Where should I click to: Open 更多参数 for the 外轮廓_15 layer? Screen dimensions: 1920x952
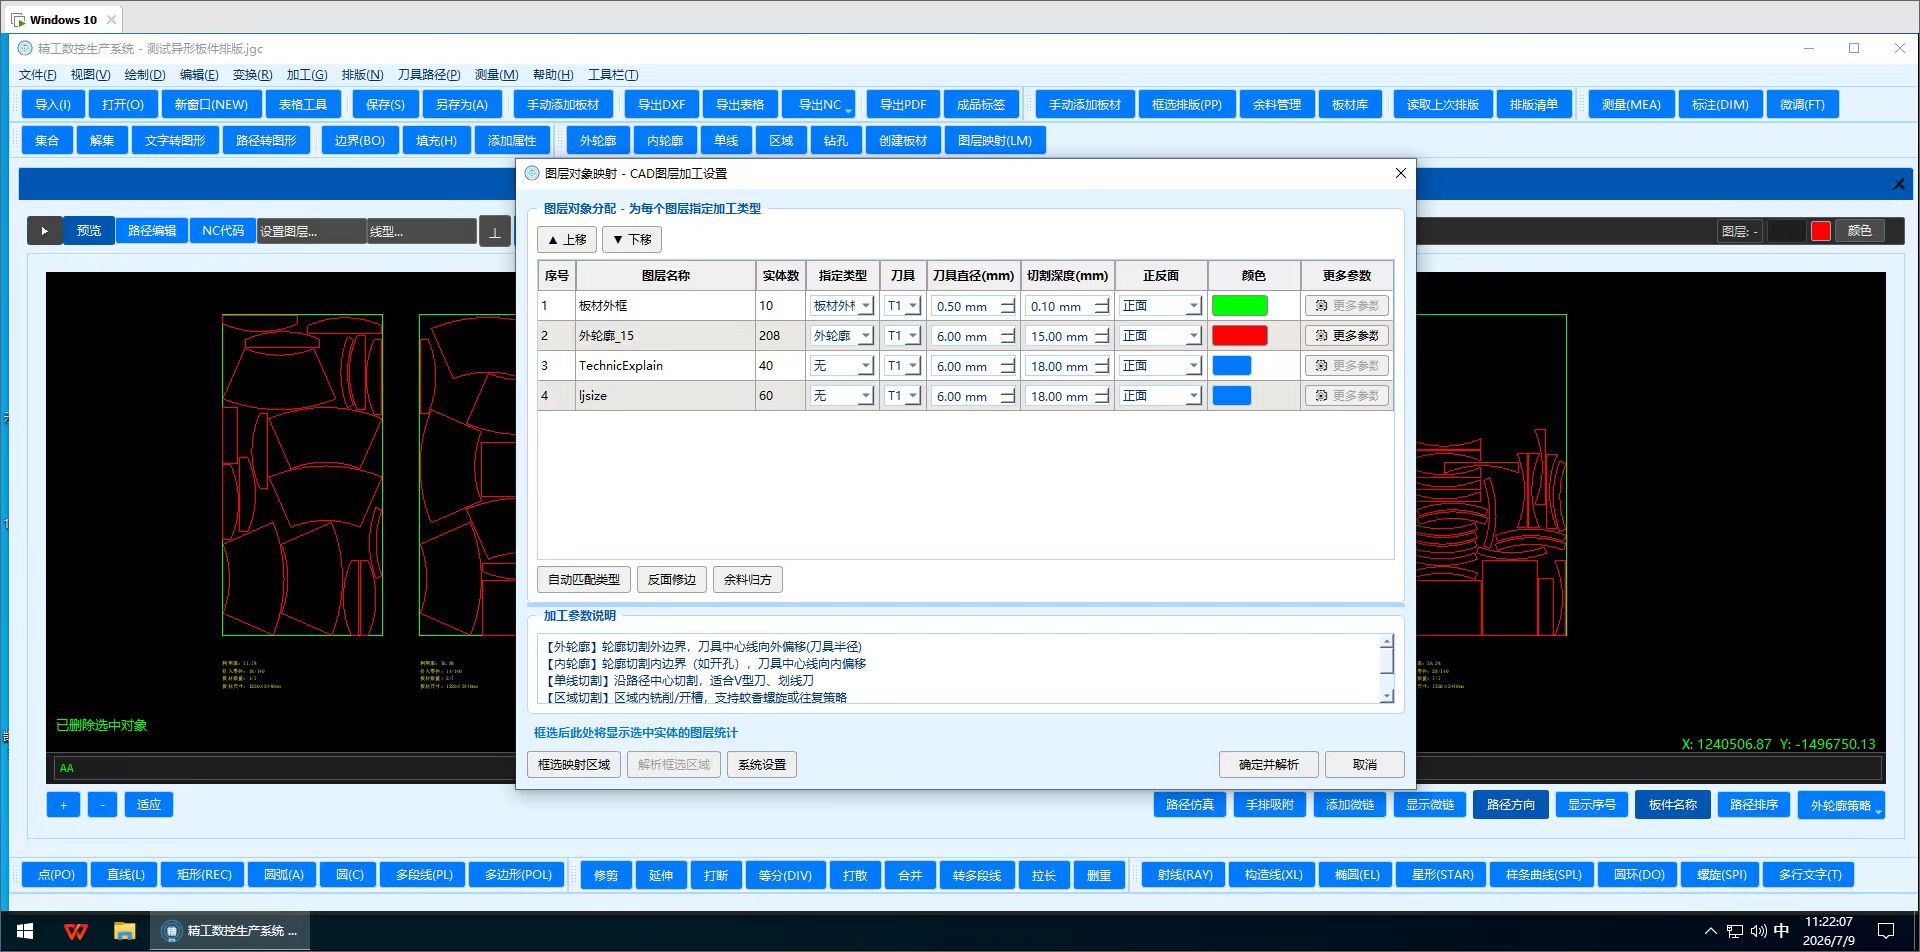point(1347,336)
